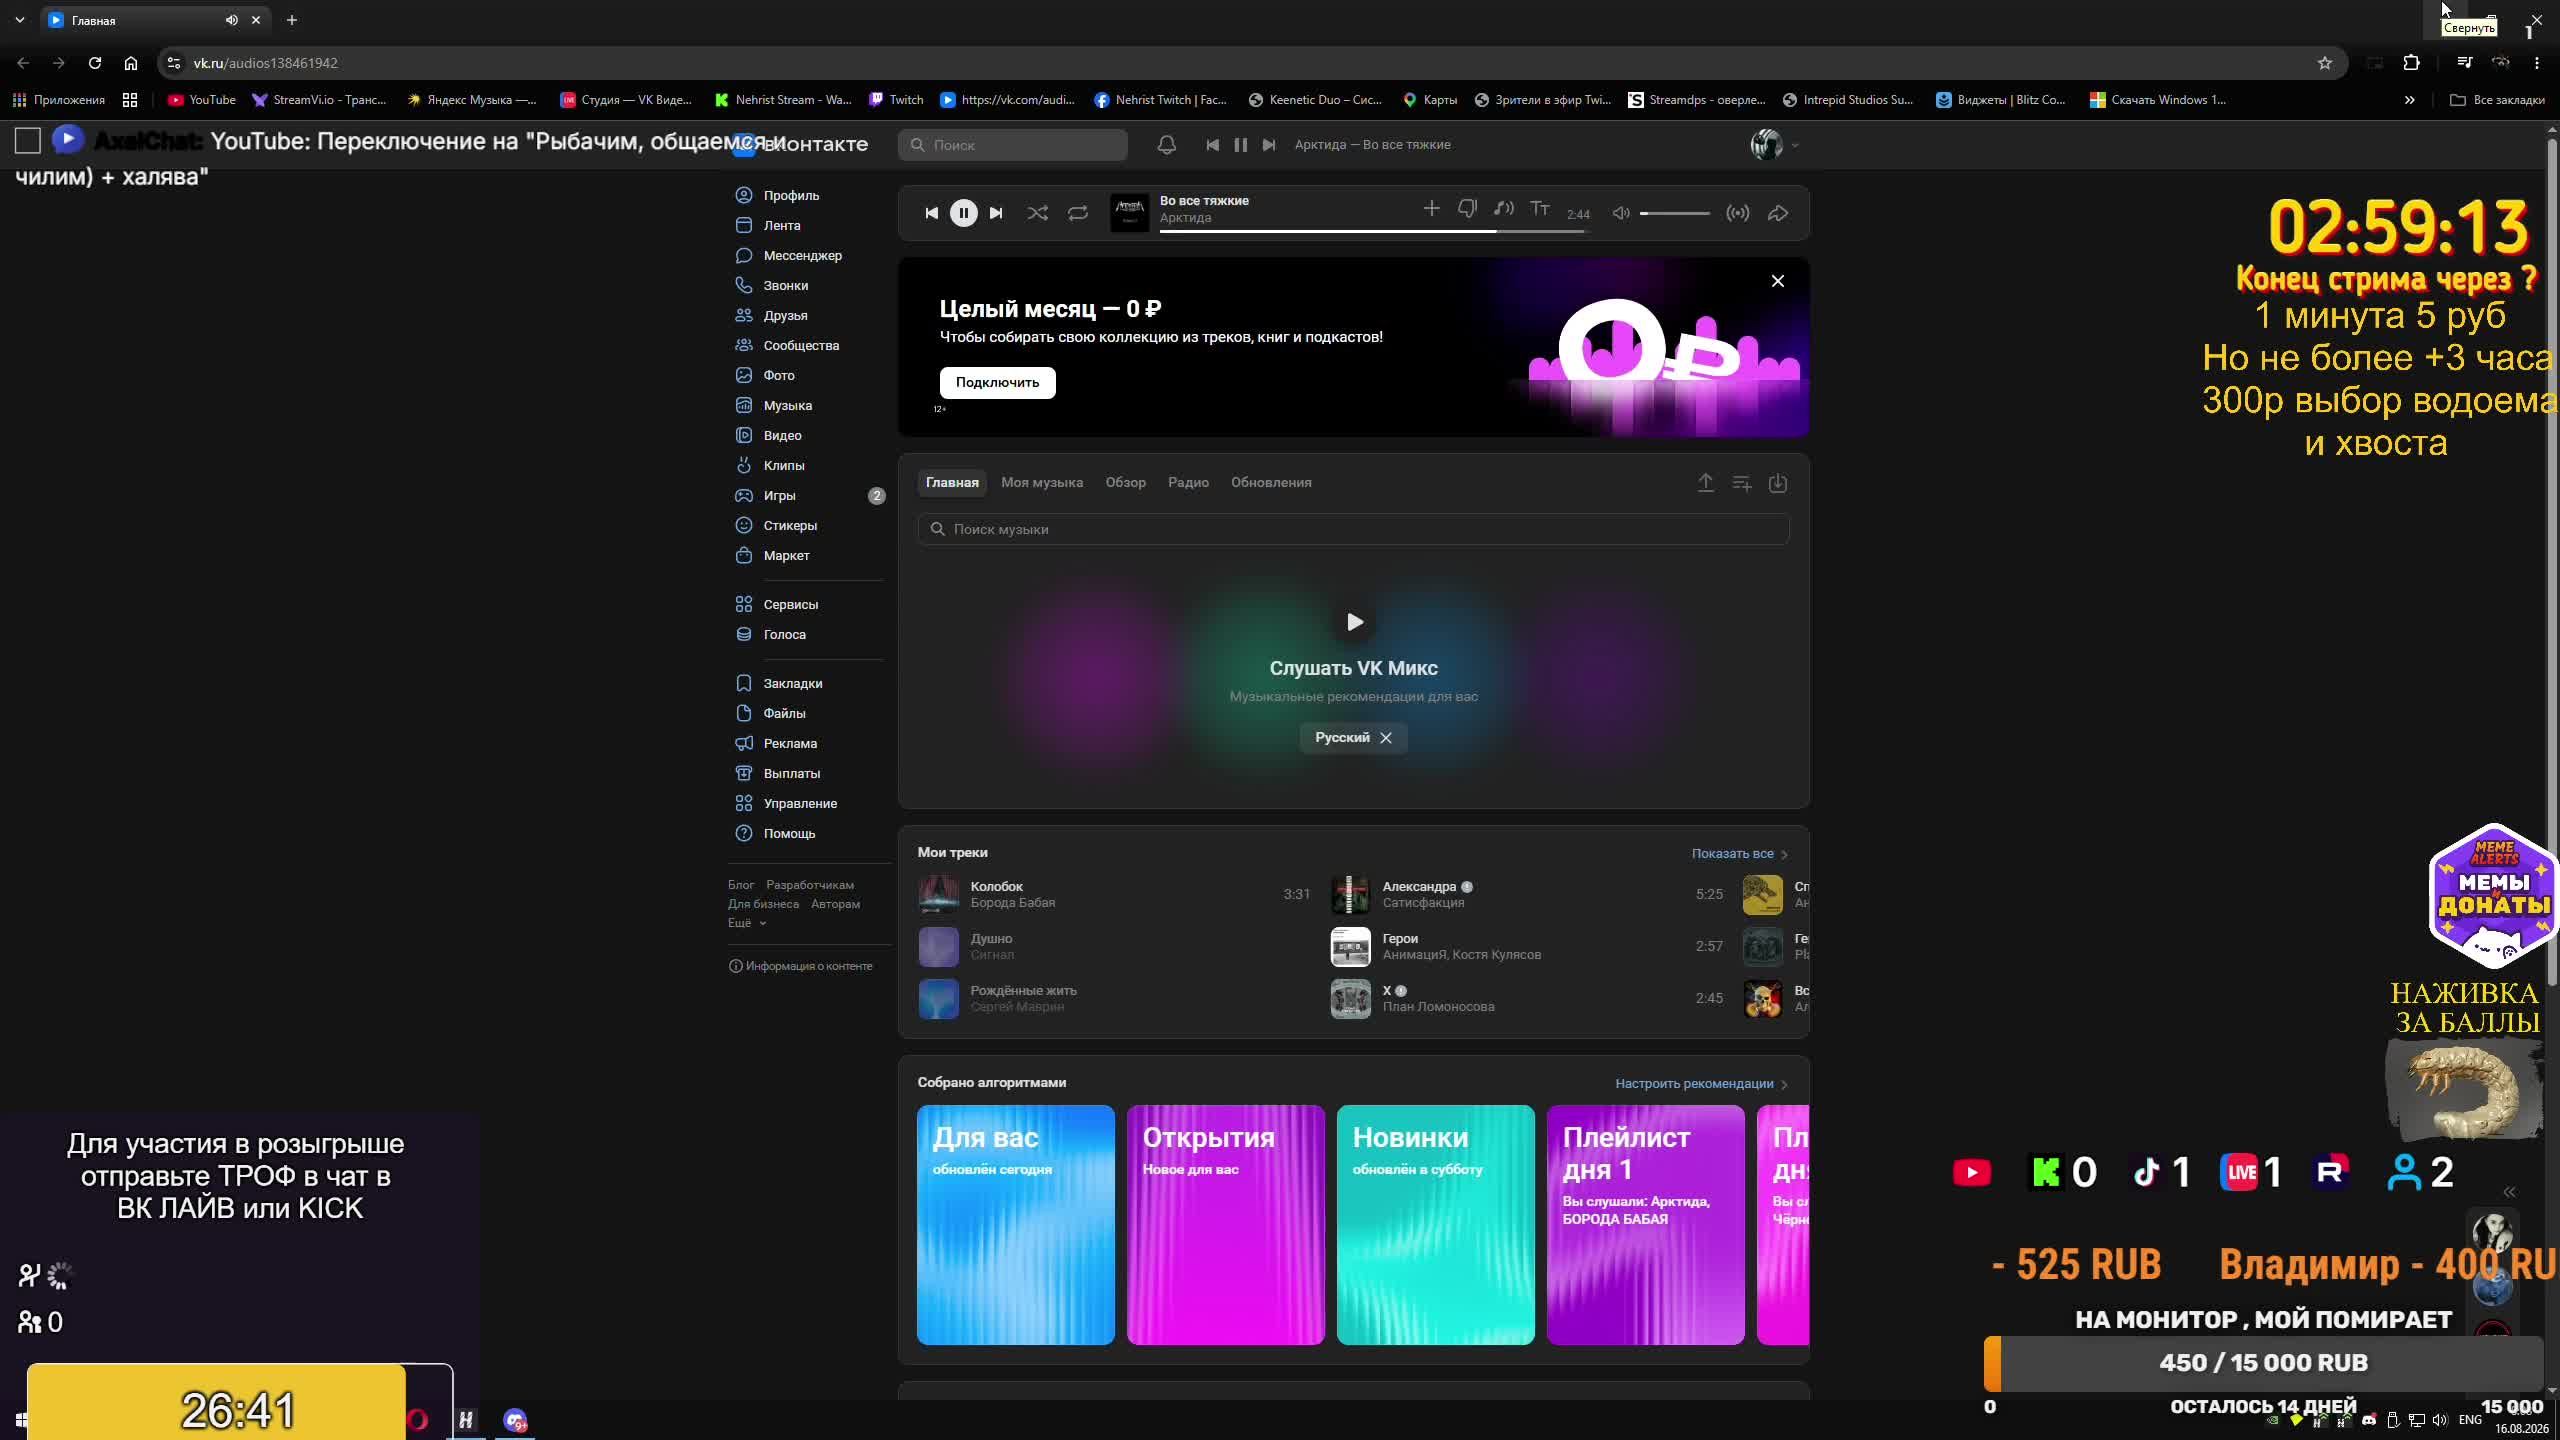
Task: Open the Обзор tab
Action: coord(1125,482)
